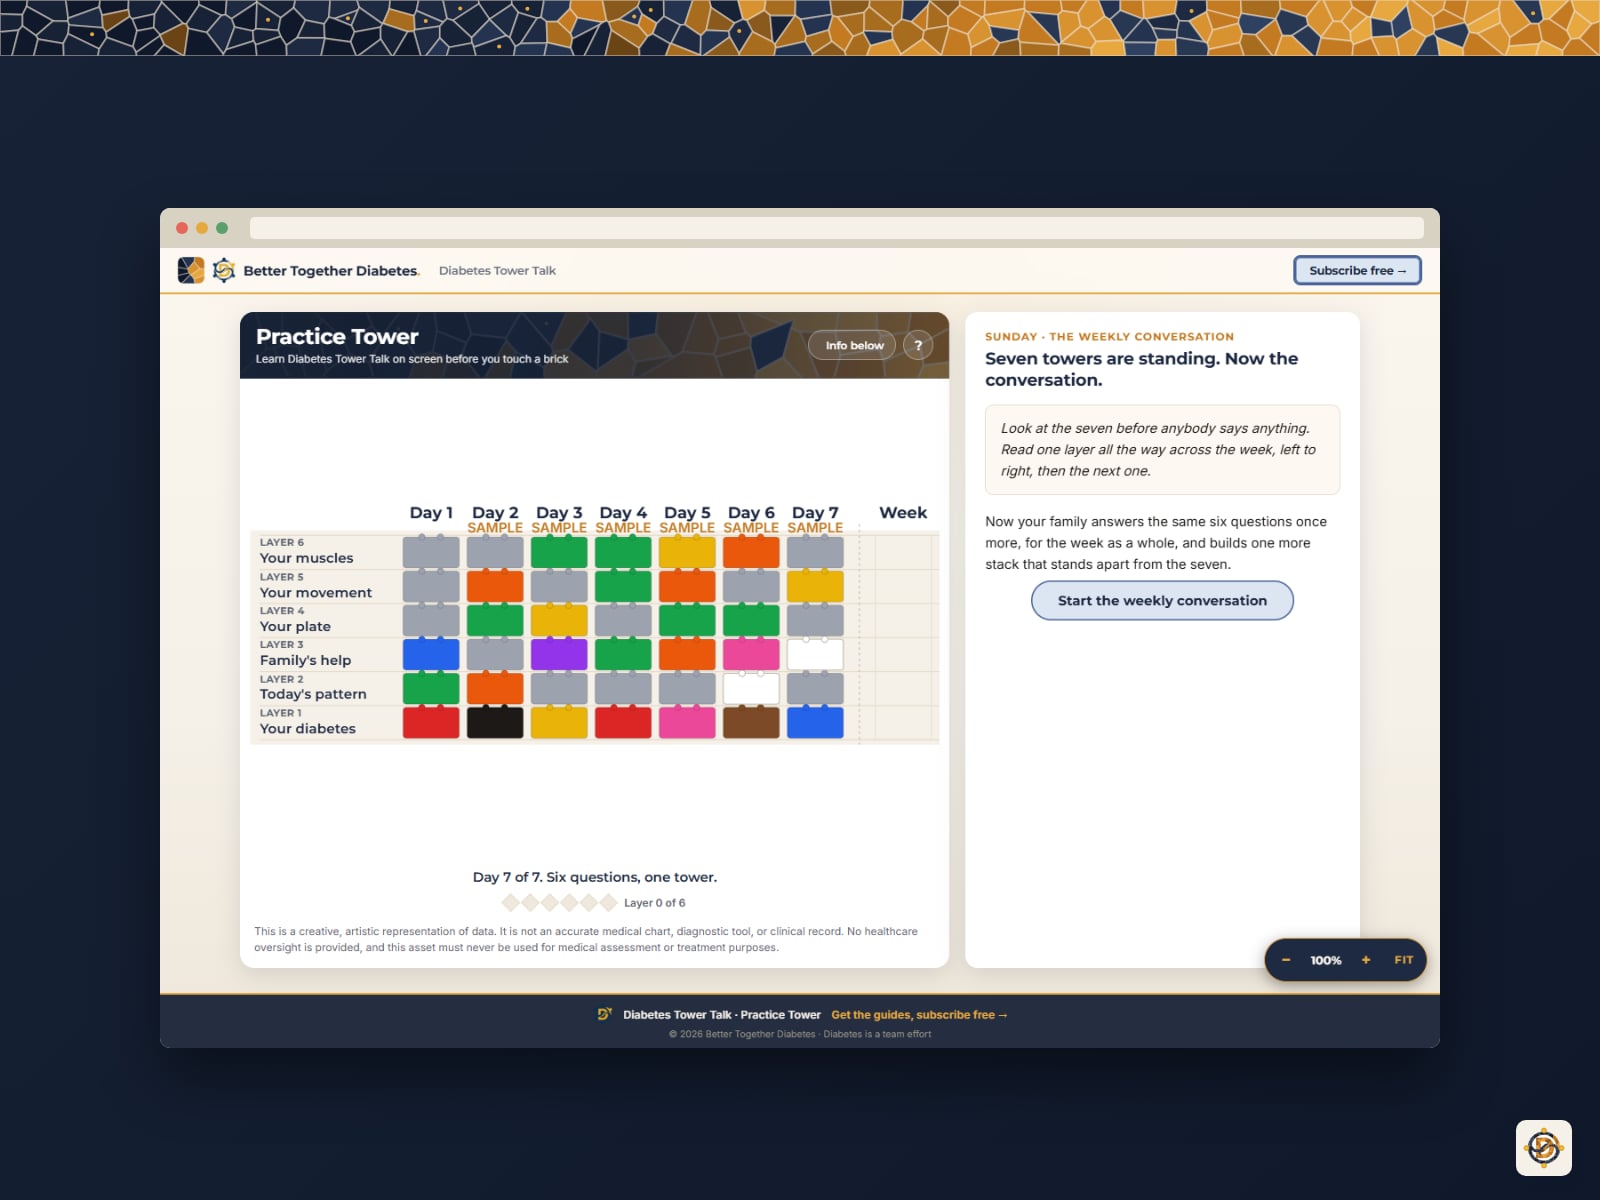Image resolution: width=1600 pixels, height=1200 pixels.
Task: Select Day 3 purple Family's help brick
Action: pos(559,654)
